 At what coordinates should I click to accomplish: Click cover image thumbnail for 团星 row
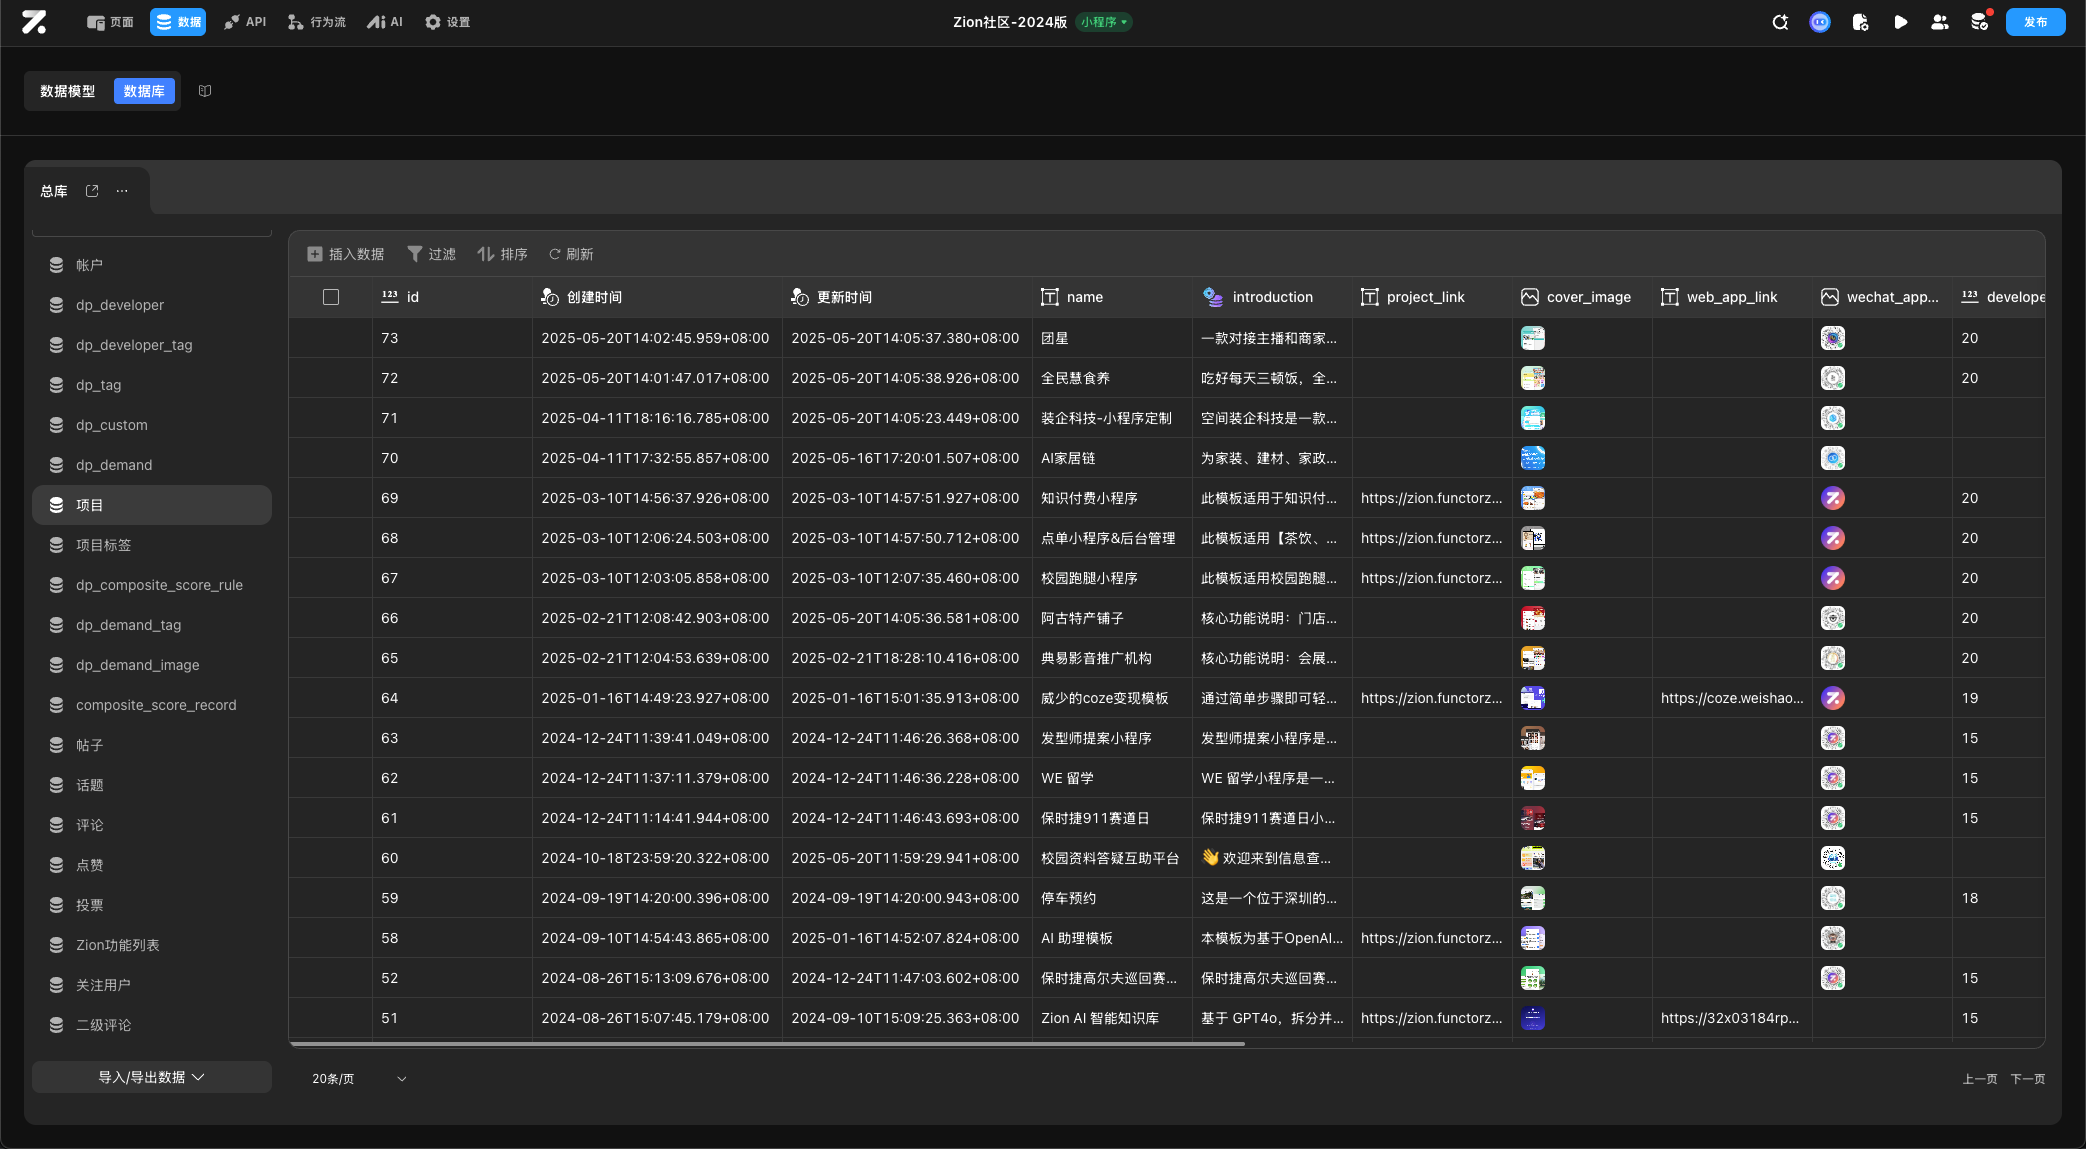point(1532,338)
